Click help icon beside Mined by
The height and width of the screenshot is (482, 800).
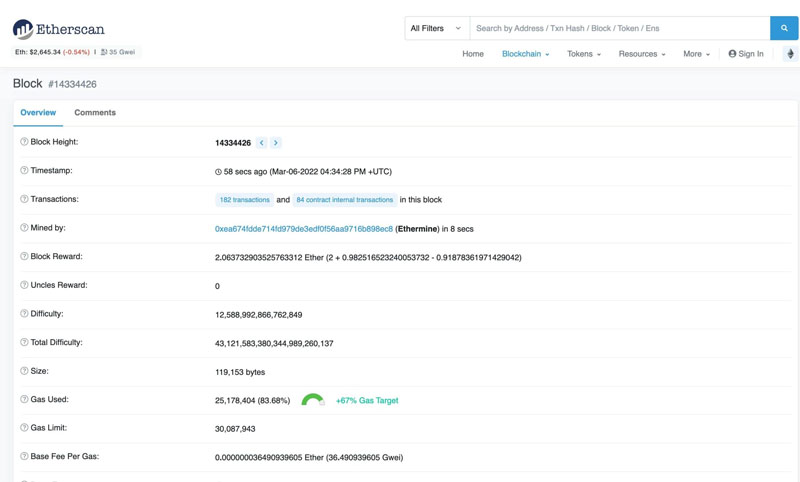pos(24,227)
